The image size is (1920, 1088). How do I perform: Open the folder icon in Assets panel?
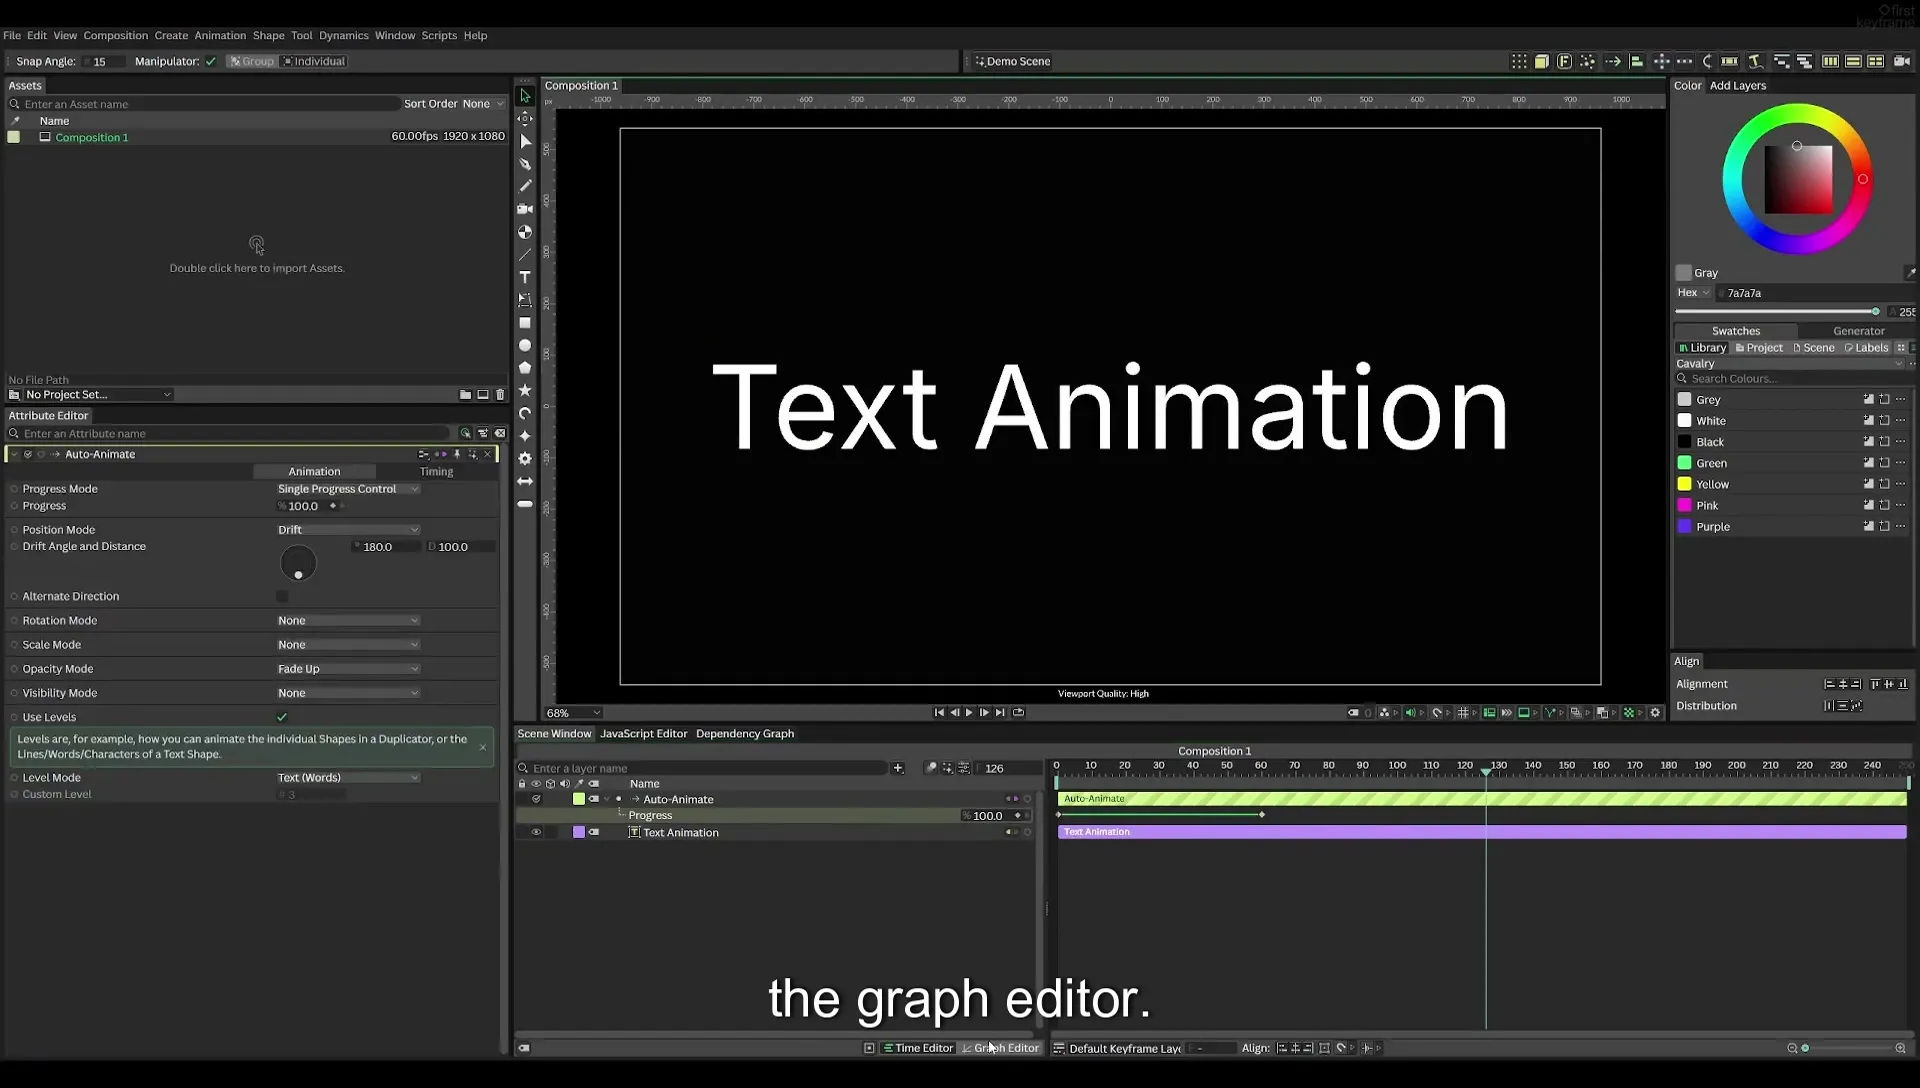(465, 395)
